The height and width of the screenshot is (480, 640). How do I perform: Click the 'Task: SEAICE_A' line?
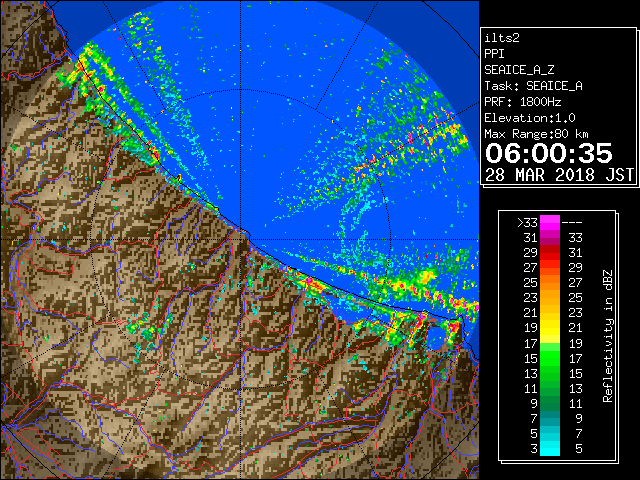click(533, 86)
